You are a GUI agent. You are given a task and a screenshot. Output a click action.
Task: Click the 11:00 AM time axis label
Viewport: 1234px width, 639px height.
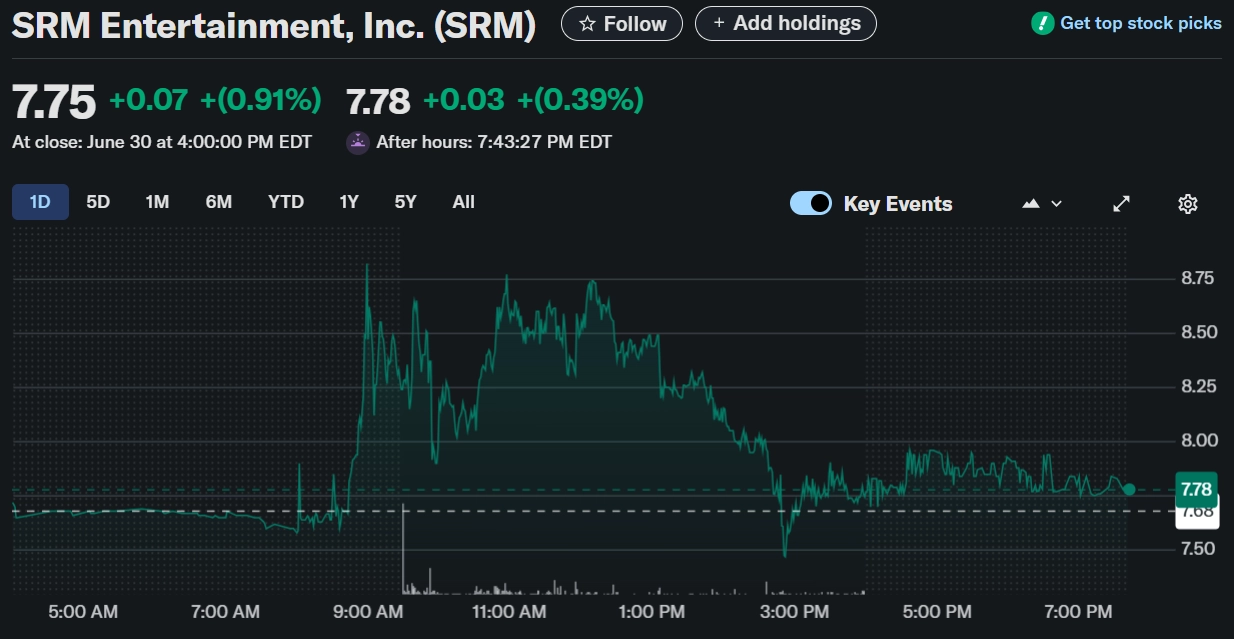(508, 611)
